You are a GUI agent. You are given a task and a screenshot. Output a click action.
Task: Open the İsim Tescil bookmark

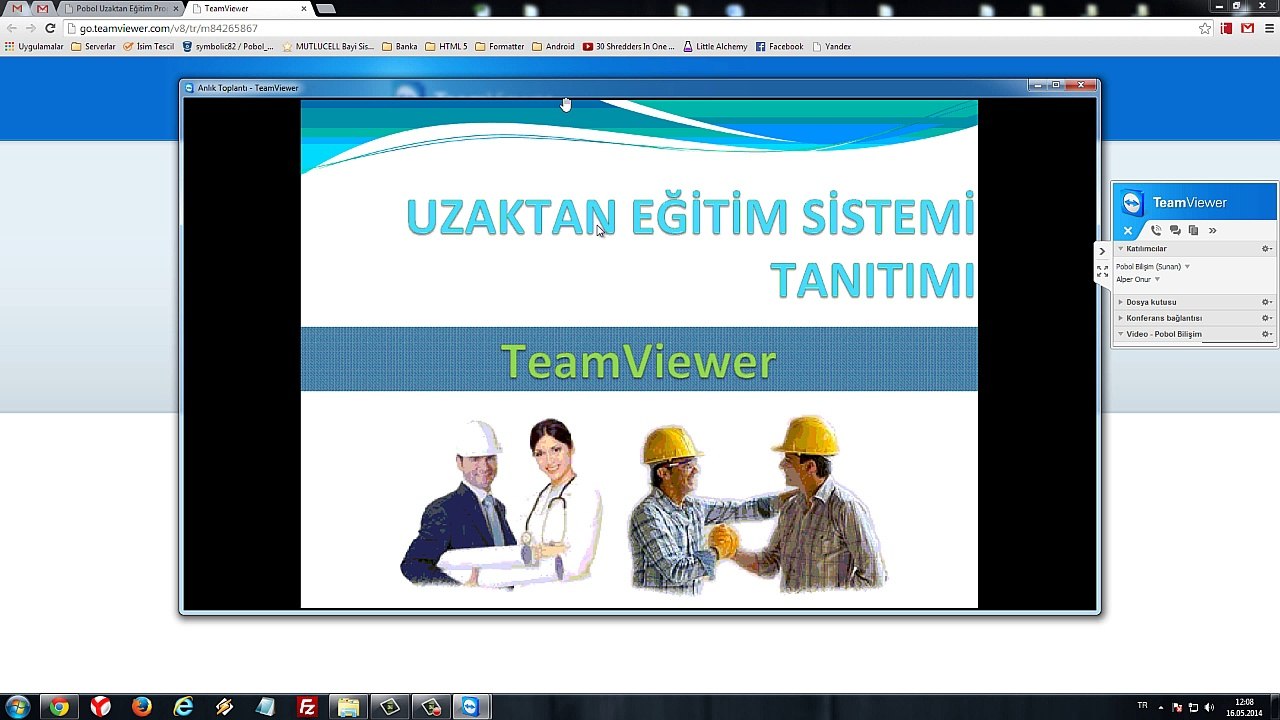point(148,46)
